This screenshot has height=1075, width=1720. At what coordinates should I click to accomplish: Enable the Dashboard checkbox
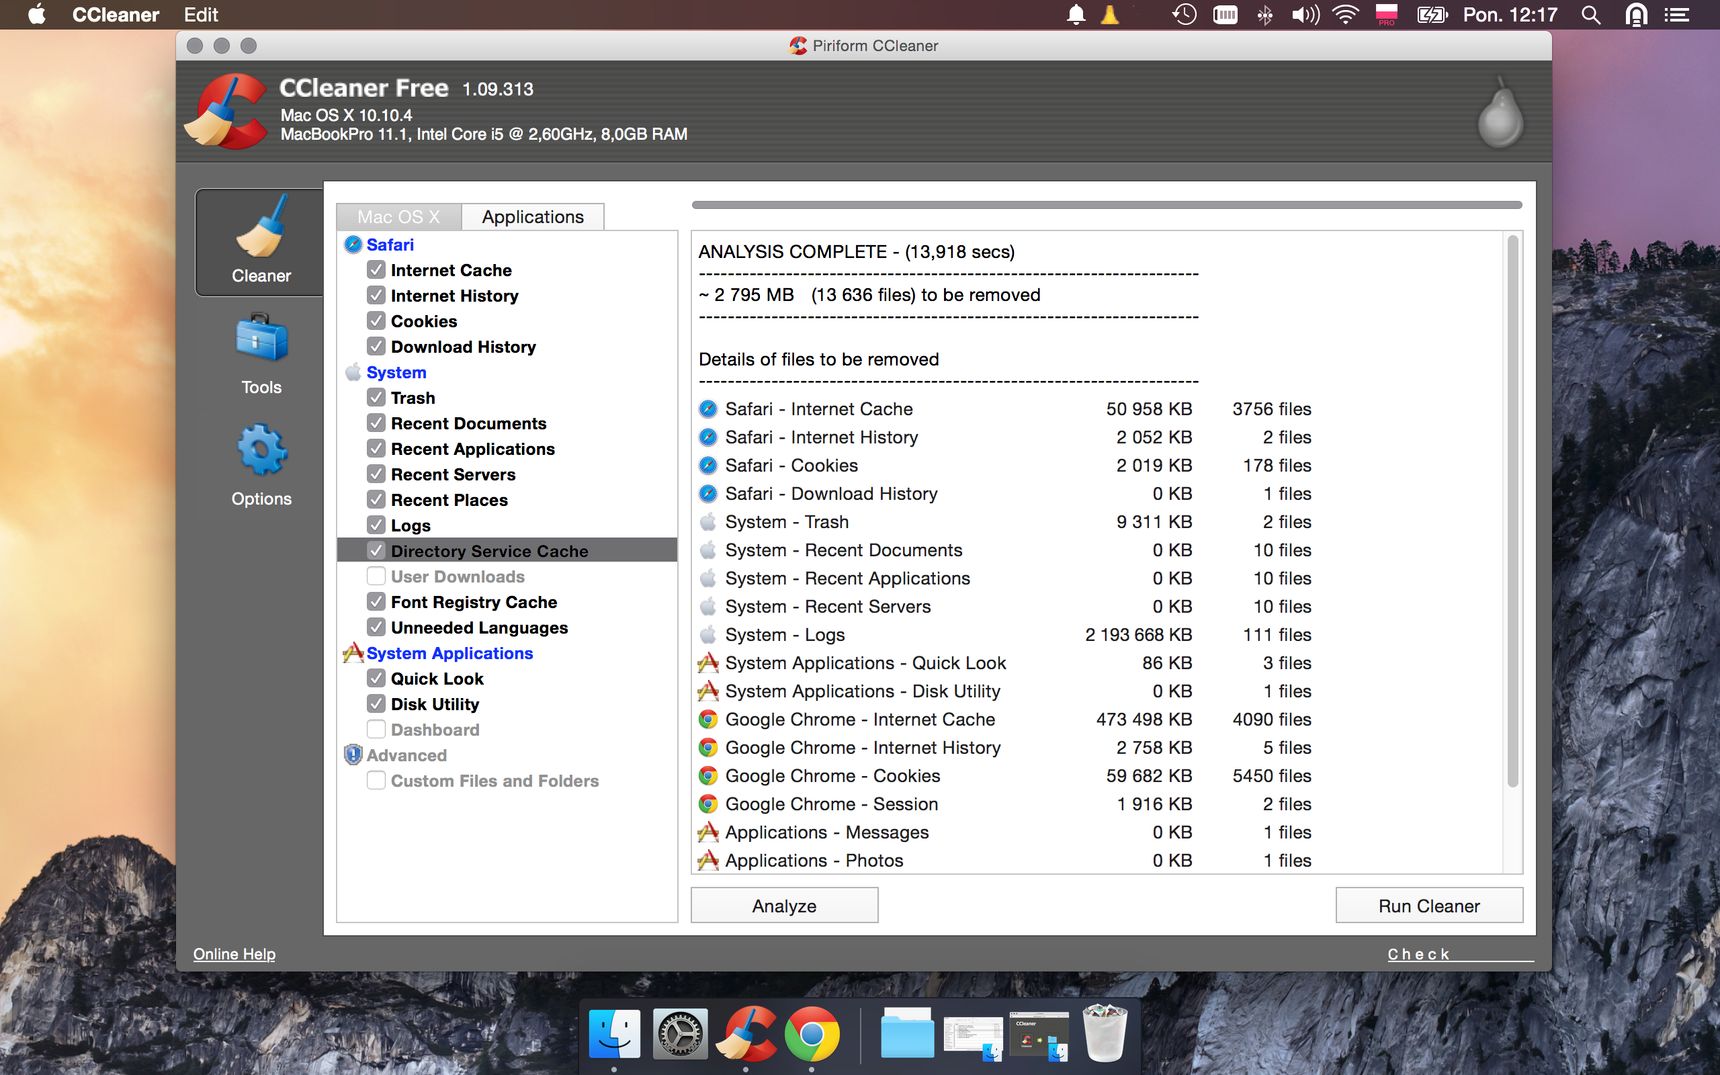[x=376, y=730]
